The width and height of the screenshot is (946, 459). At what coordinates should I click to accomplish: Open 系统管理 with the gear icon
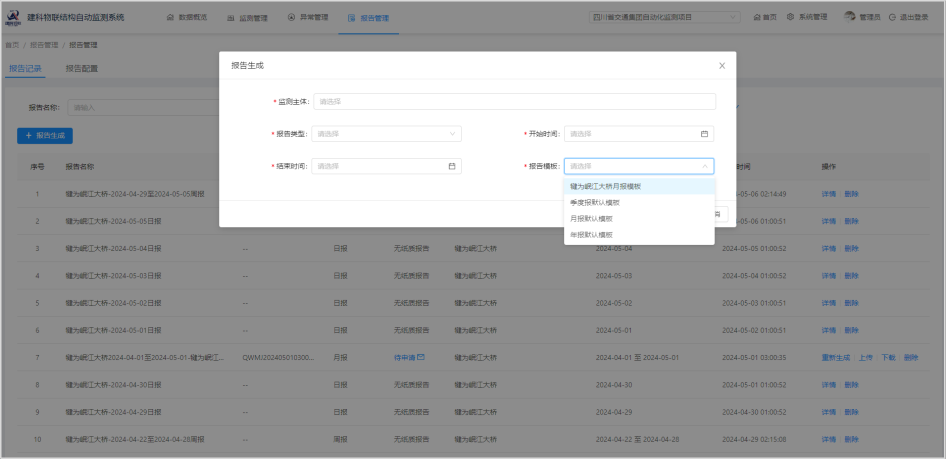(807, 17)
